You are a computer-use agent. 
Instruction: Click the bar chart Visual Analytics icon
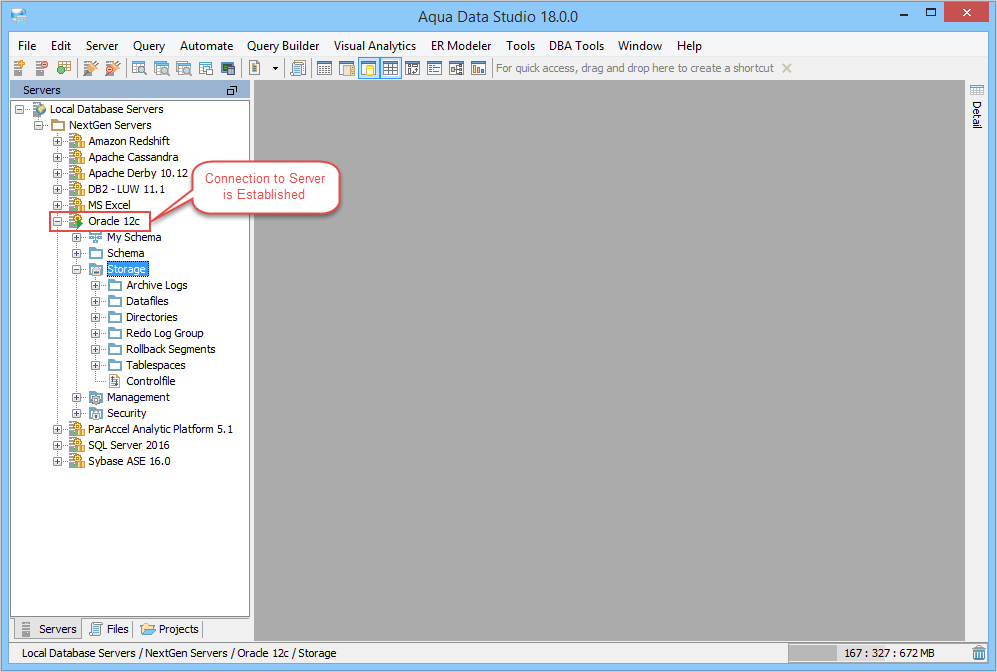pyautogui.click(x=478, y=68)
